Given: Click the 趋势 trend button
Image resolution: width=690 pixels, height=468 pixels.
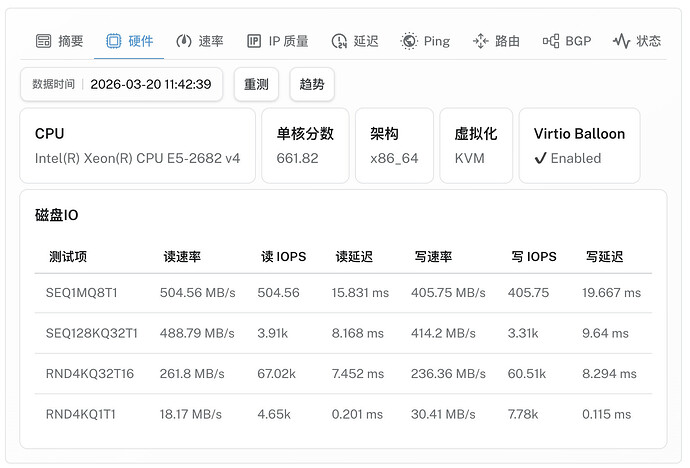Looking at the screenshot, I should point(312,84).
